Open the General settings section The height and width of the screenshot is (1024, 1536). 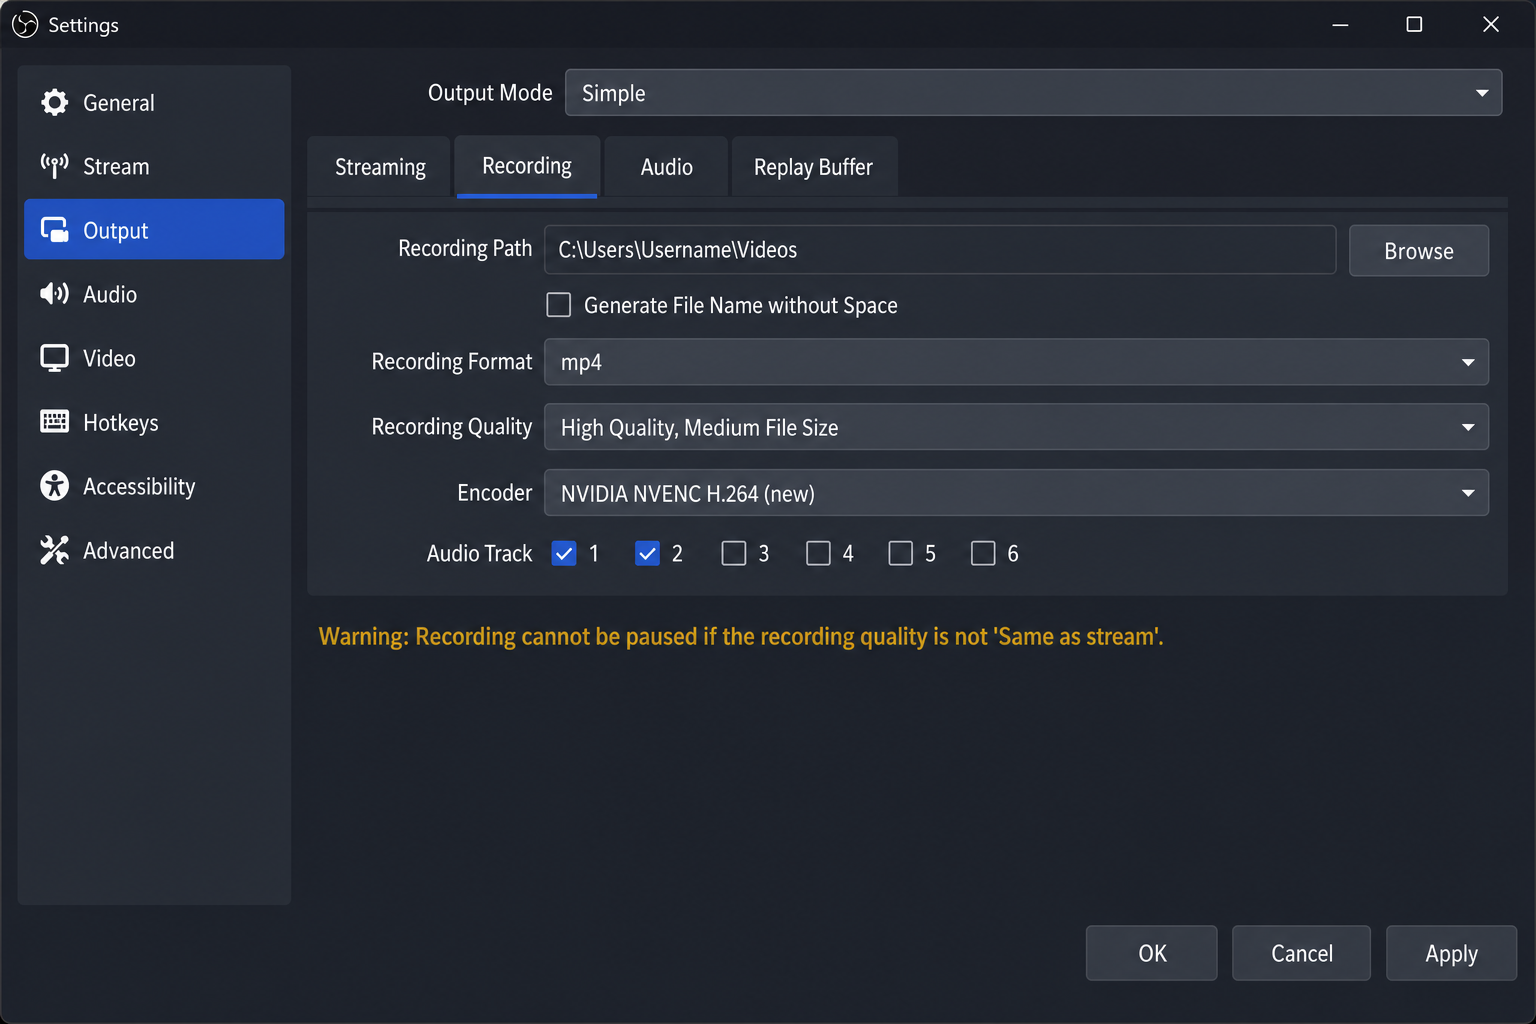click(154, 102)
